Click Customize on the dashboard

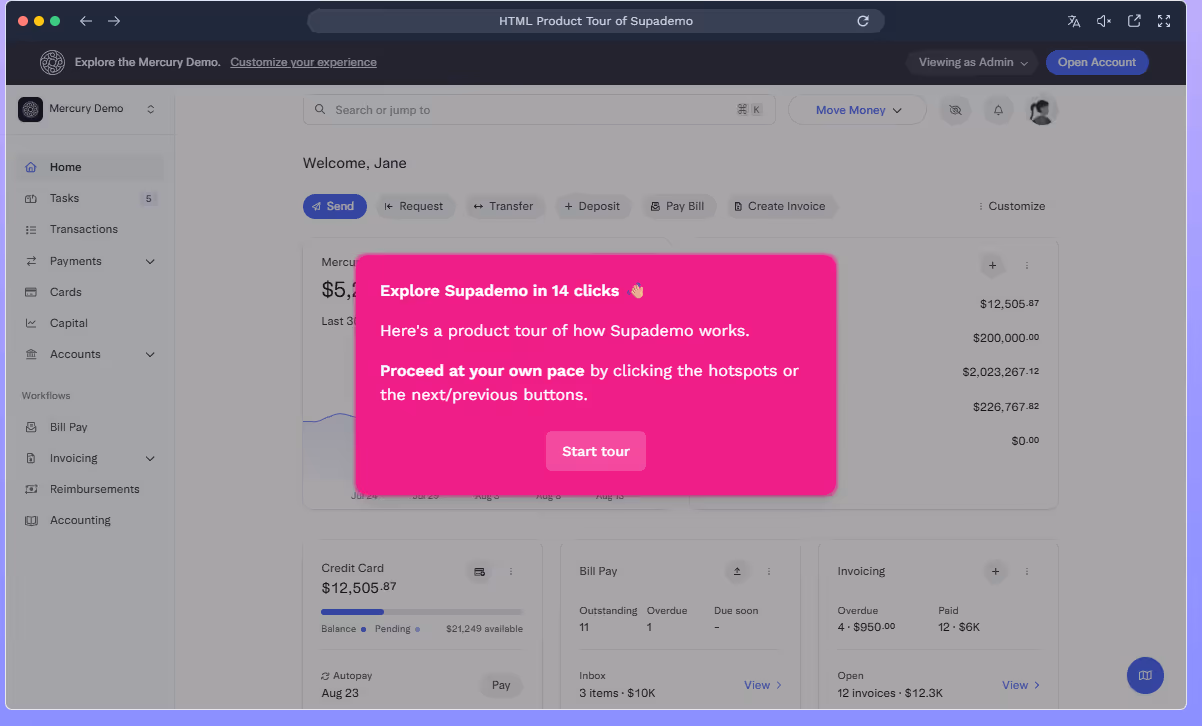(x=1011, y=206)
